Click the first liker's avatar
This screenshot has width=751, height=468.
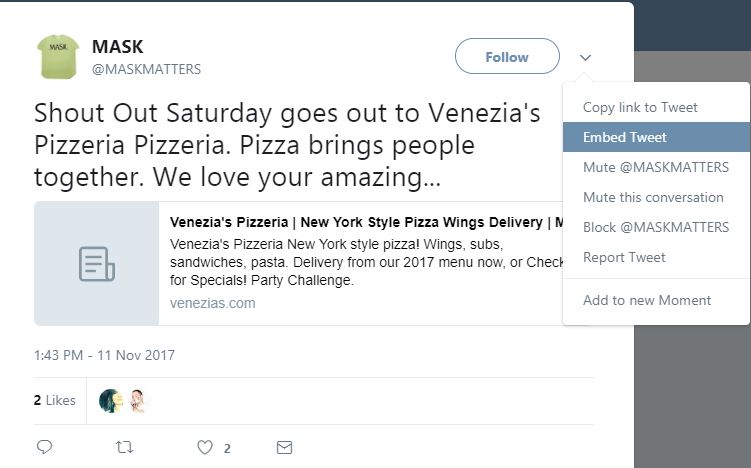coord(111,401)
